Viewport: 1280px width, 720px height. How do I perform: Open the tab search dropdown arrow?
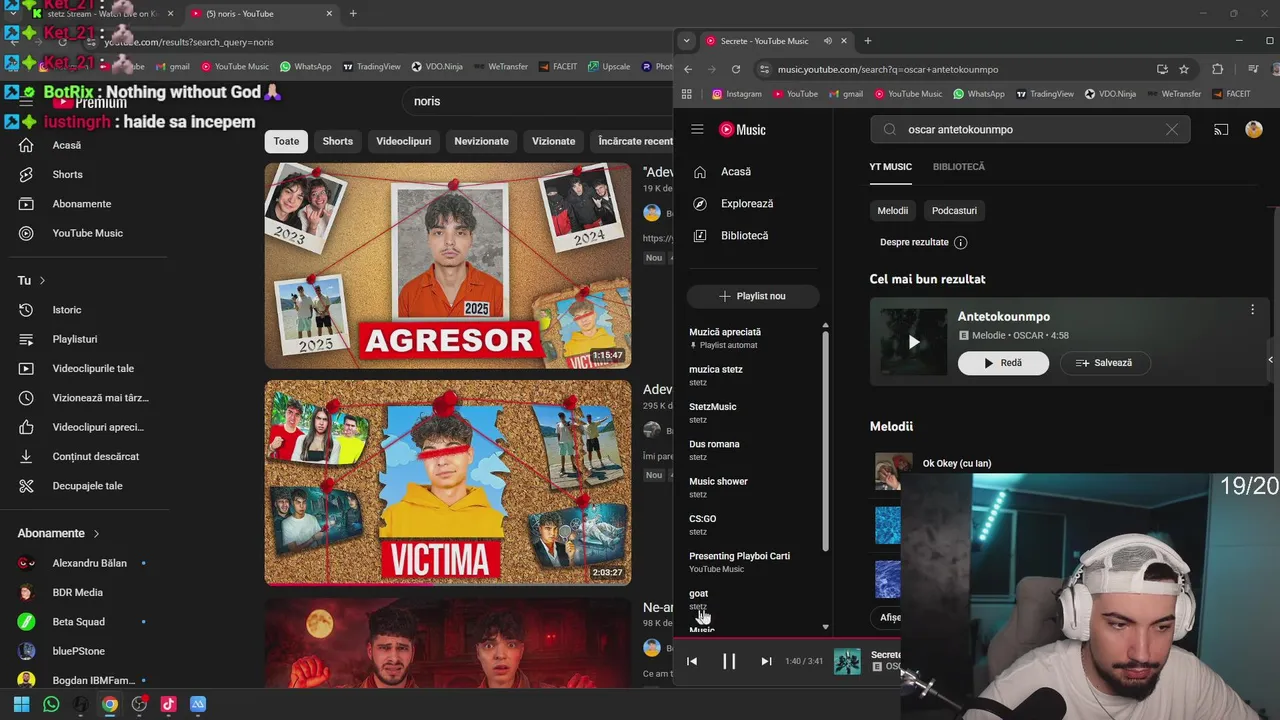pos(686,41)
